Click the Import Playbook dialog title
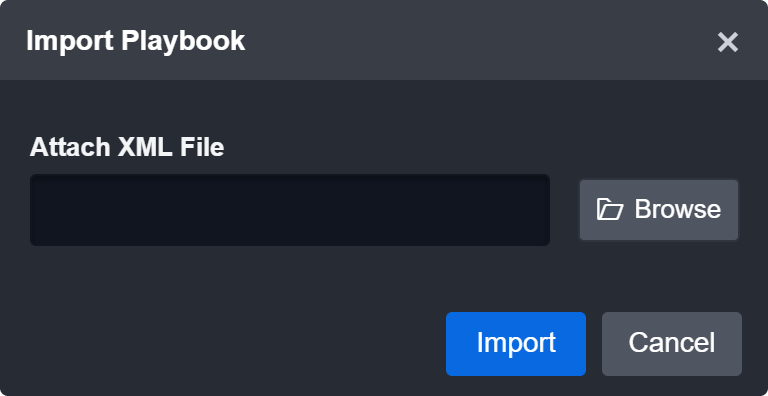This screenshot has width=768, height=396. [136, 41]
